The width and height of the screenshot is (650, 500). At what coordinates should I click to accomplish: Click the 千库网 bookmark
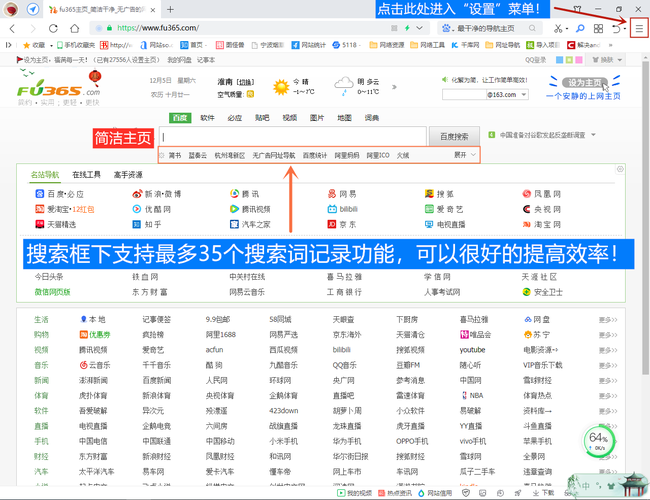[x=465, y=45]
